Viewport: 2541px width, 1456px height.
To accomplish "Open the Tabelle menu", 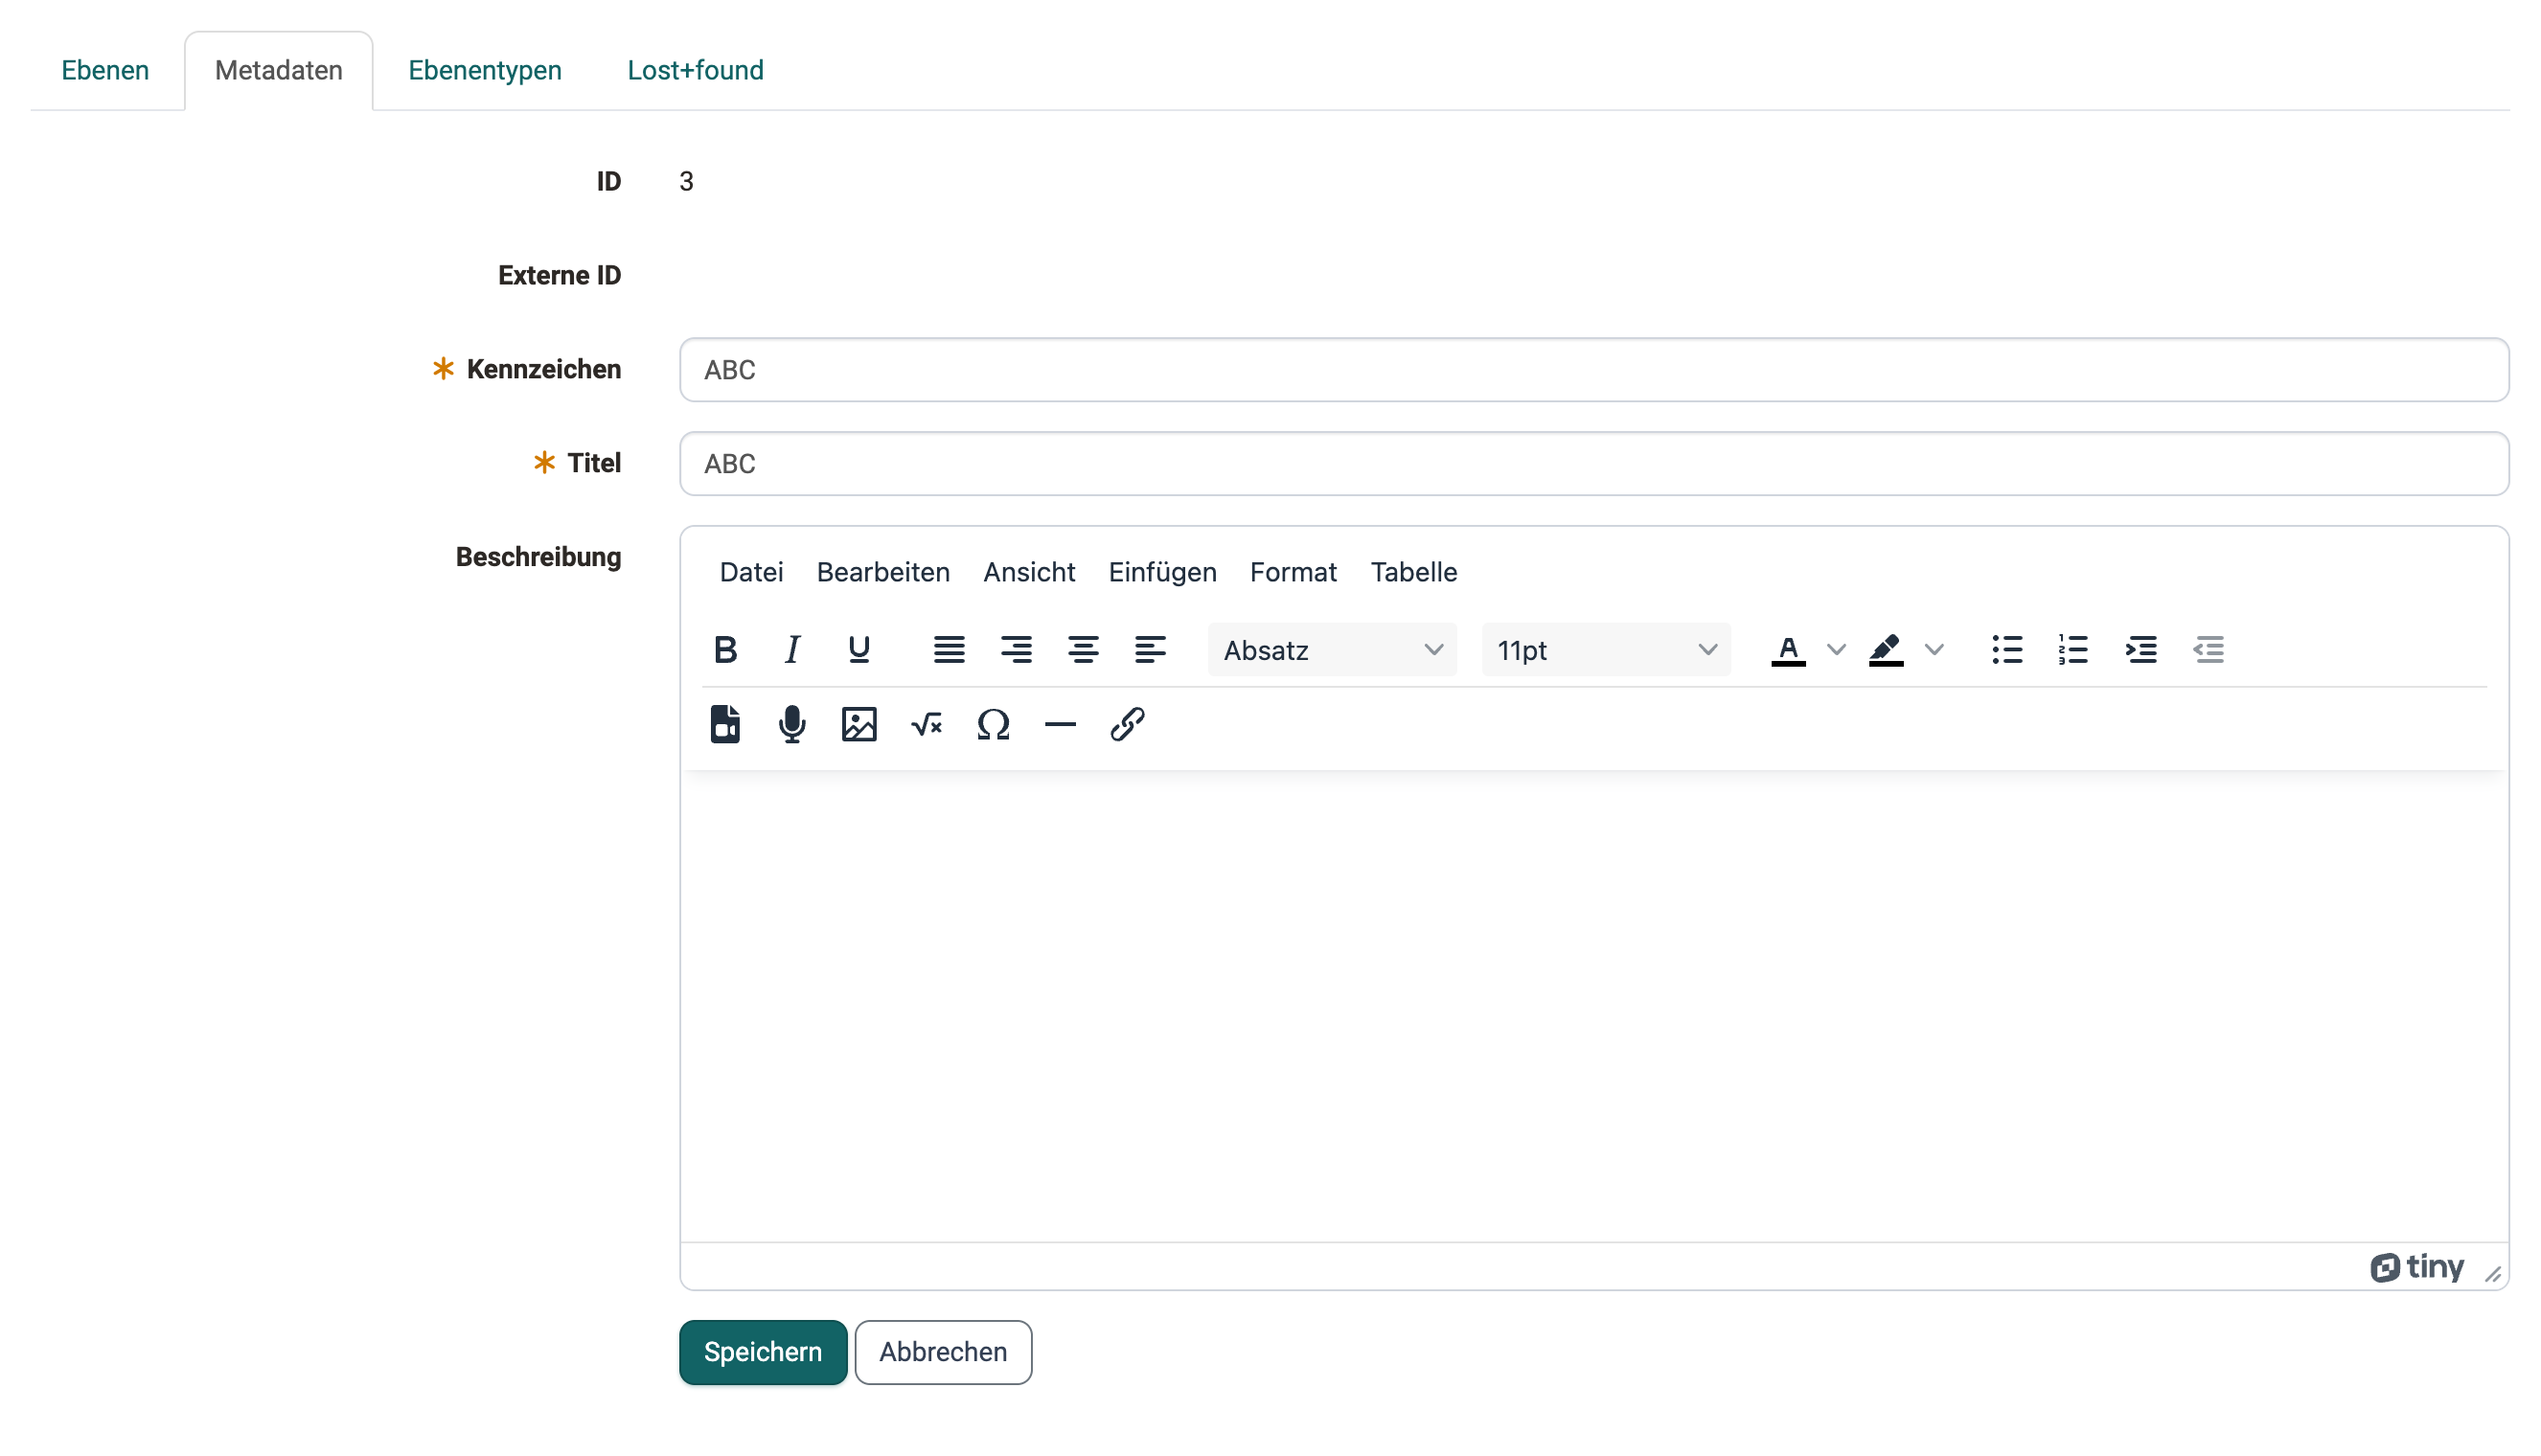I will [x=1413, y=572].
